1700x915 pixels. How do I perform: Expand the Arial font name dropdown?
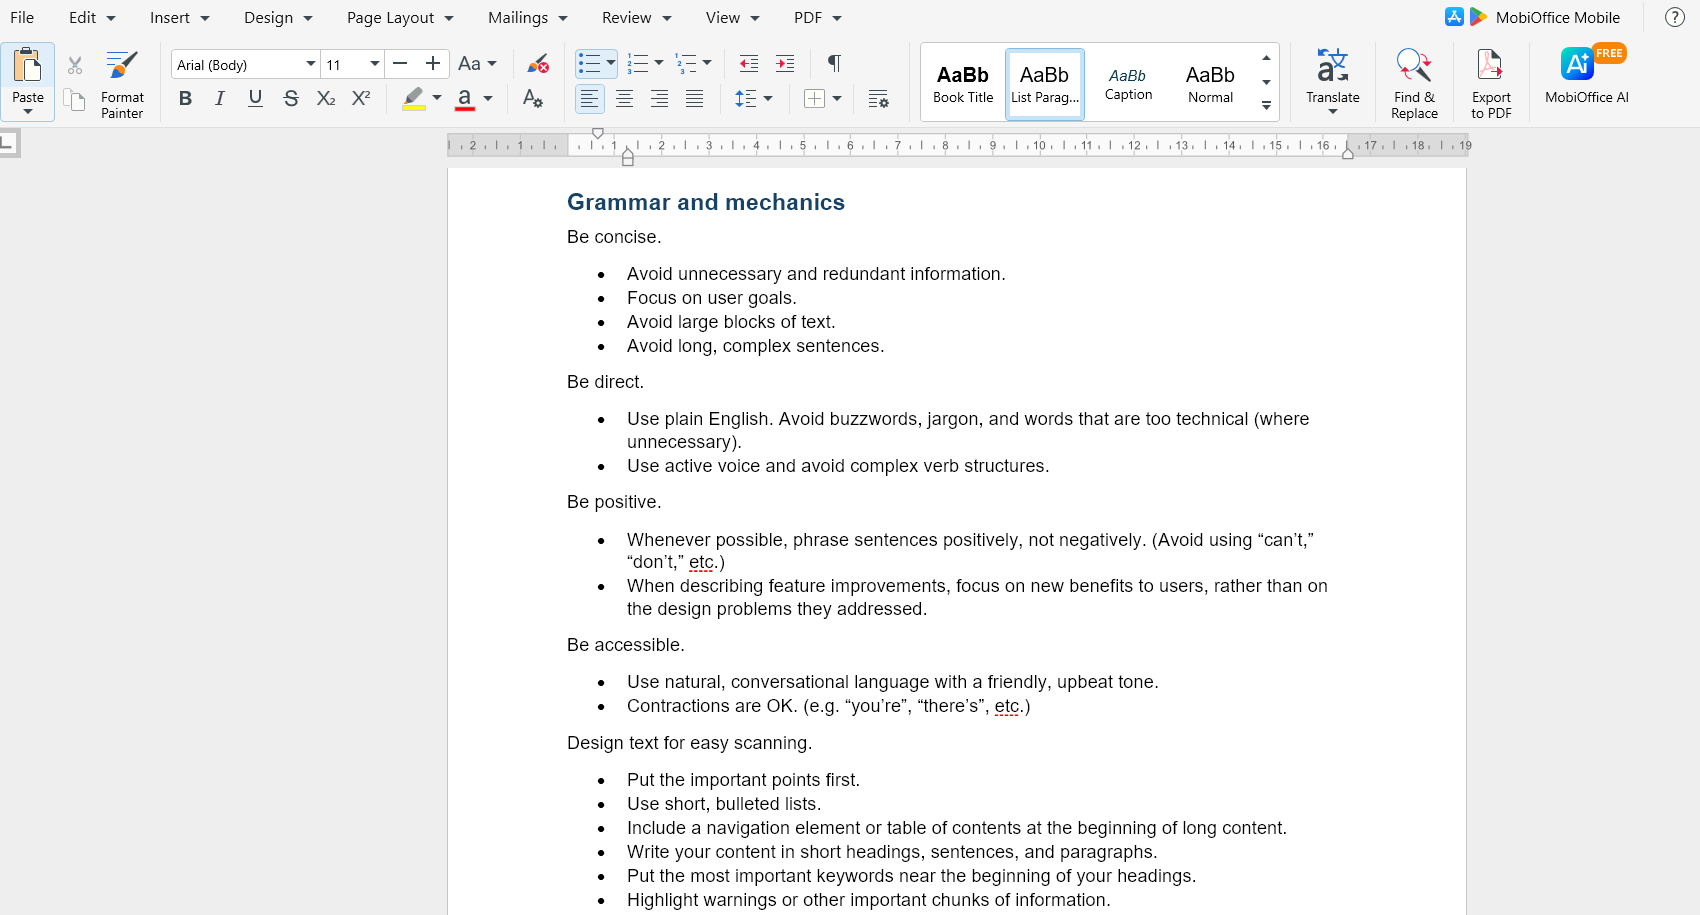[310, 64]
